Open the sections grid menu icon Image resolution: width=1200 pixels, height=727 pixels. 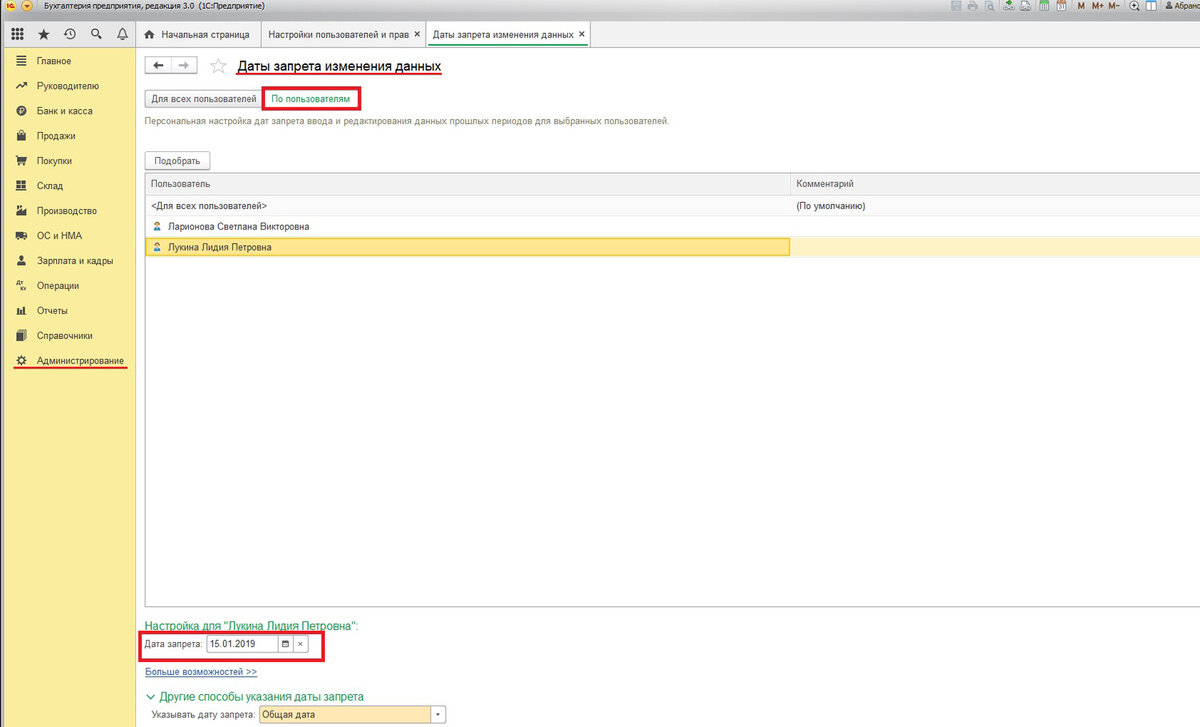[x=17, y=34]
